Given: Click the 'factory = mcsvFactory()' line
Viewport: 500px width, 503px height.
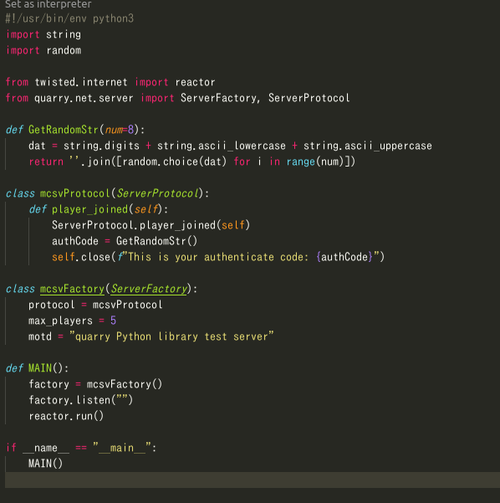Looking at the screenshot, I should coord(95,384).
